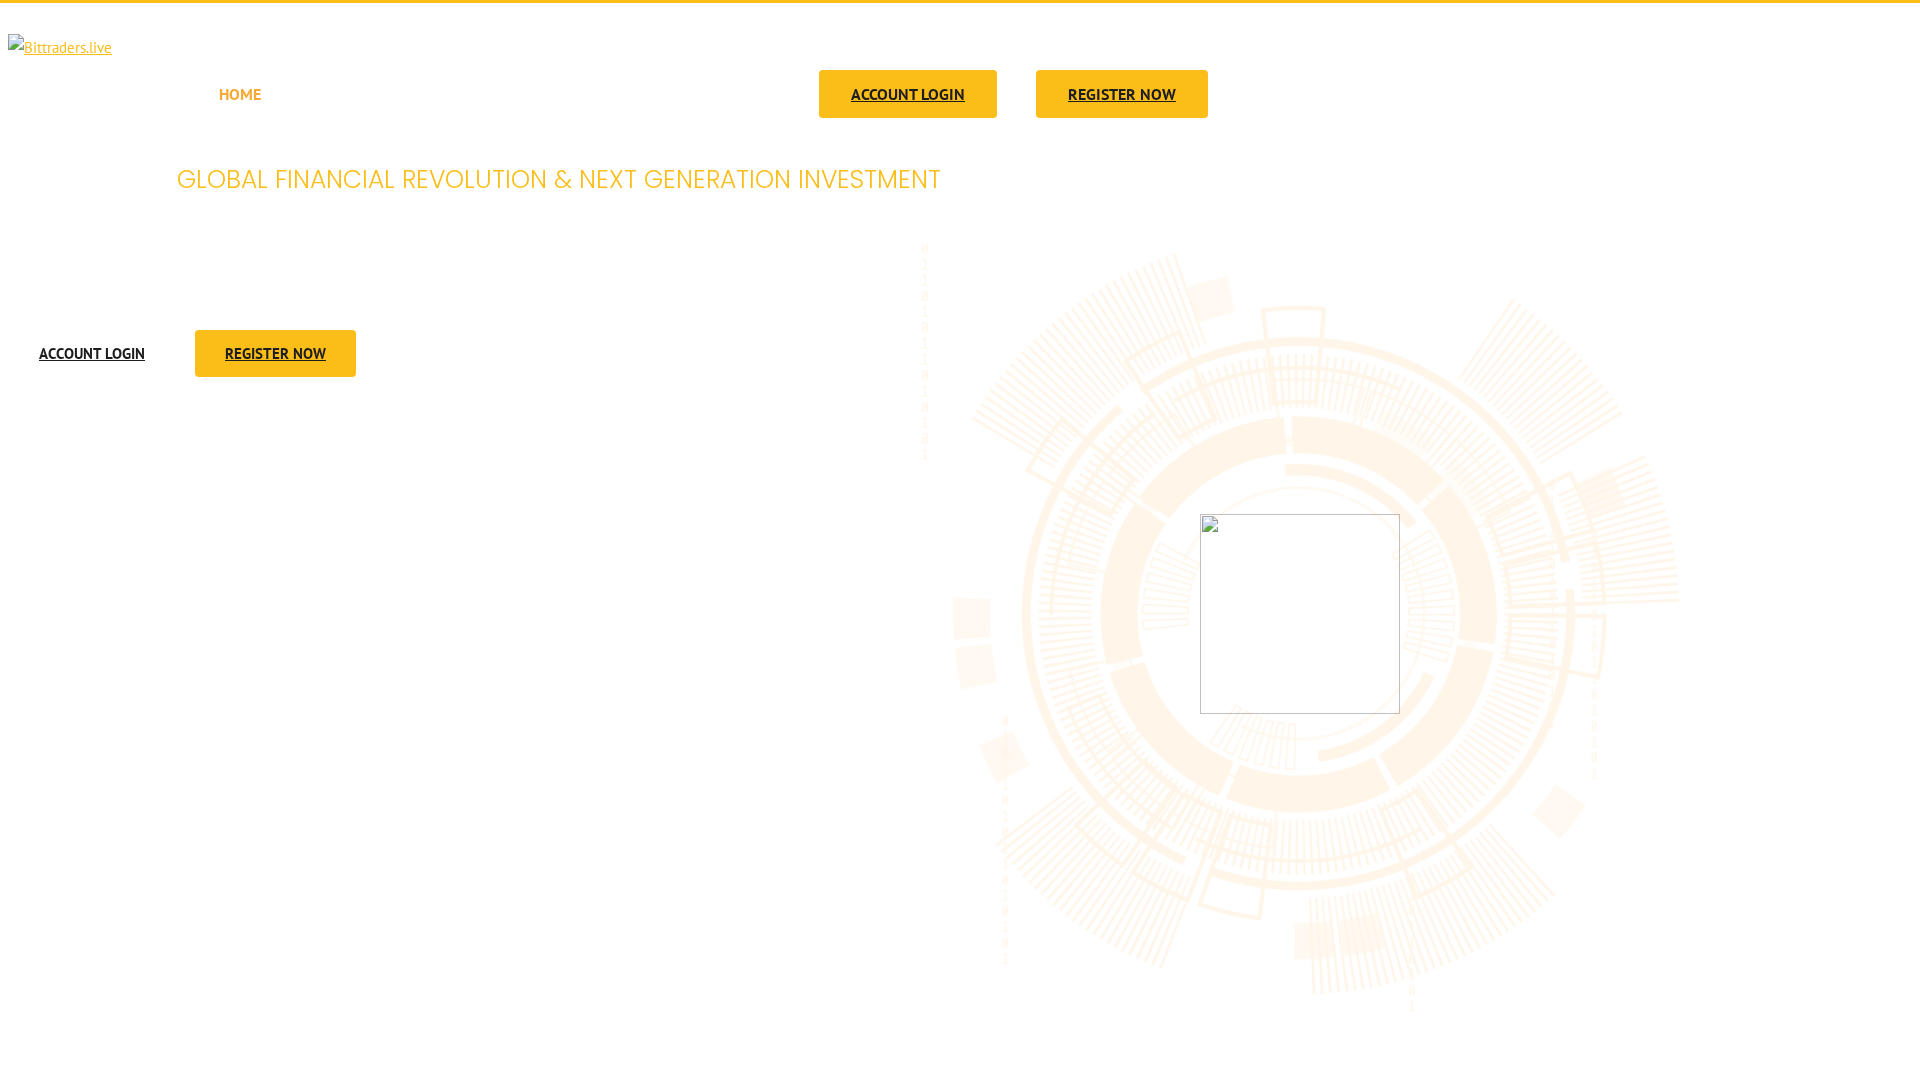Click ACCOUNT LOGIN in the top navigation
Screen dimensions: 1920x1080
point(908,94)
